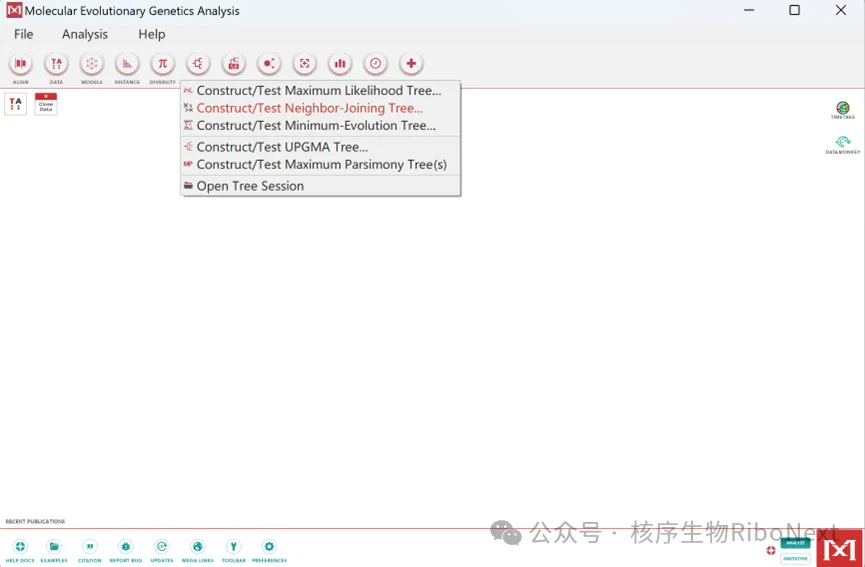Image resolution: width=865 pixels, height=567 pixels.
Task: Click the Phylogeny tree icon in the toolbar
Action: coord(198,64)
